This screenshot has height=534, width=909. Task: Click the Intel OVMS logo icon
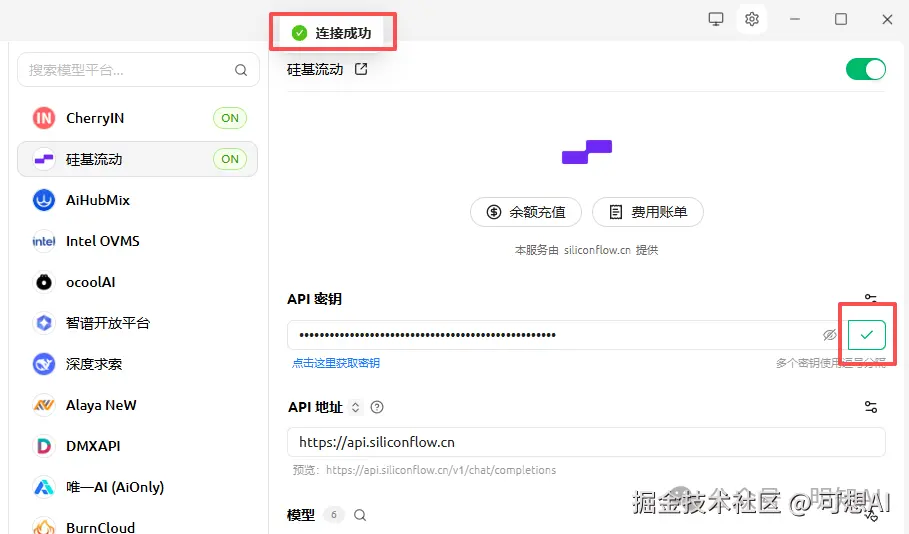[x=43, y=241]
